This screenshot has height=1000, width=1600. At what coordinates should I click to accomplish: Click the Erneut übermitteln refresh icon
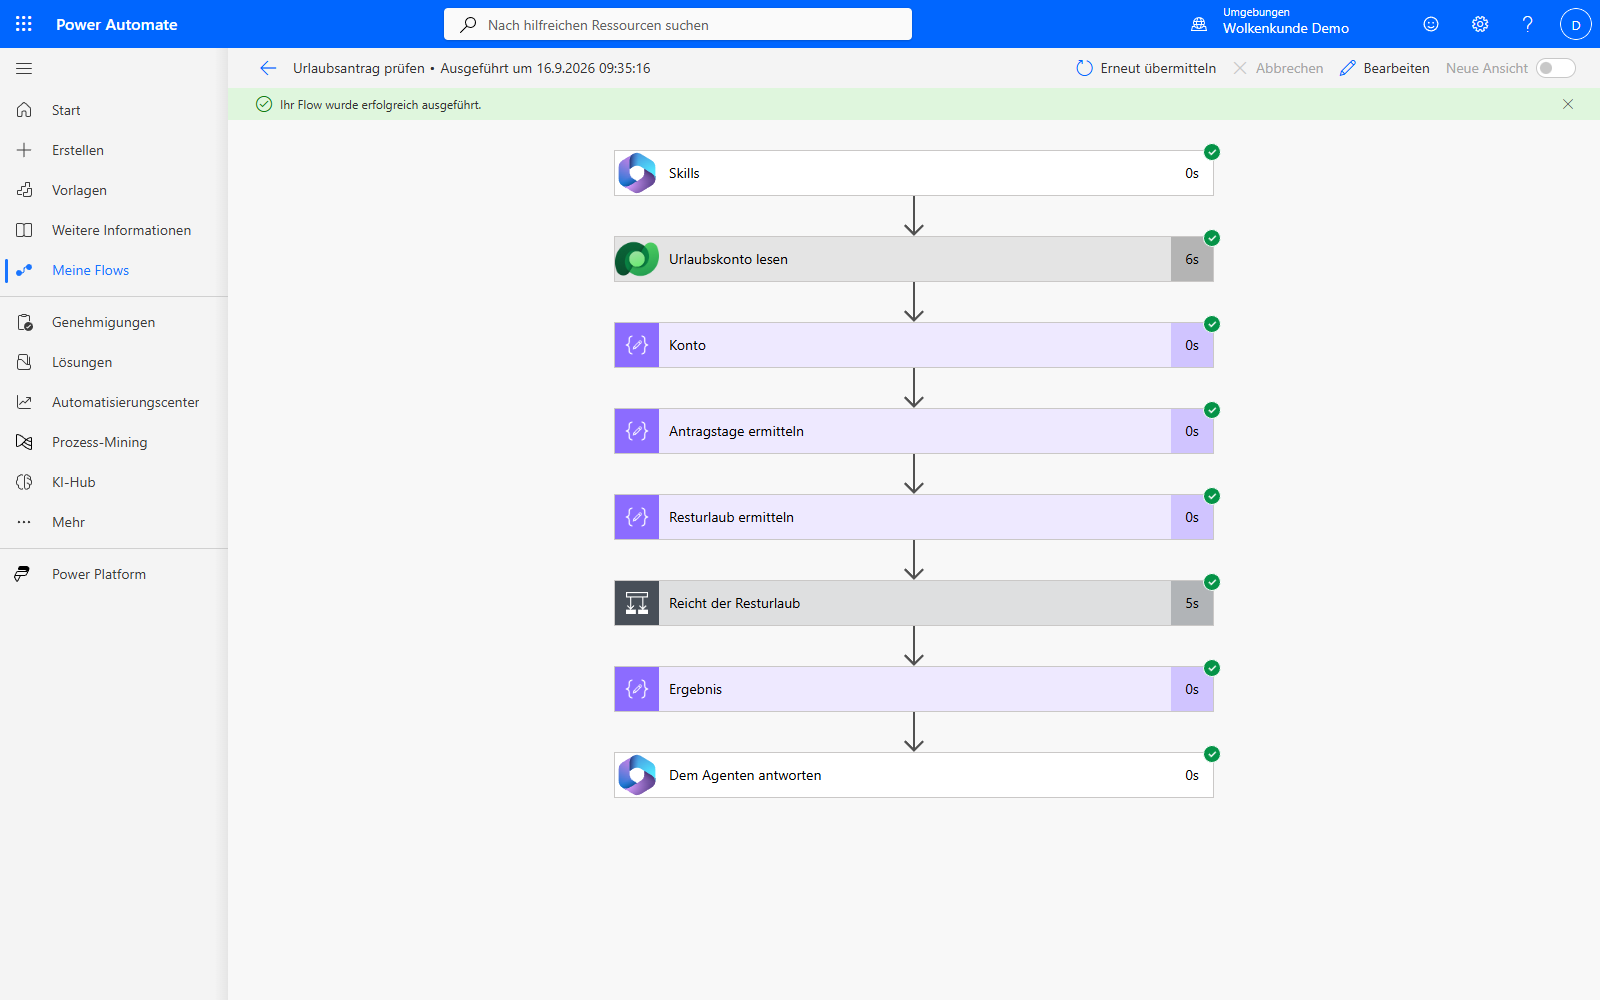(1084, 68)
